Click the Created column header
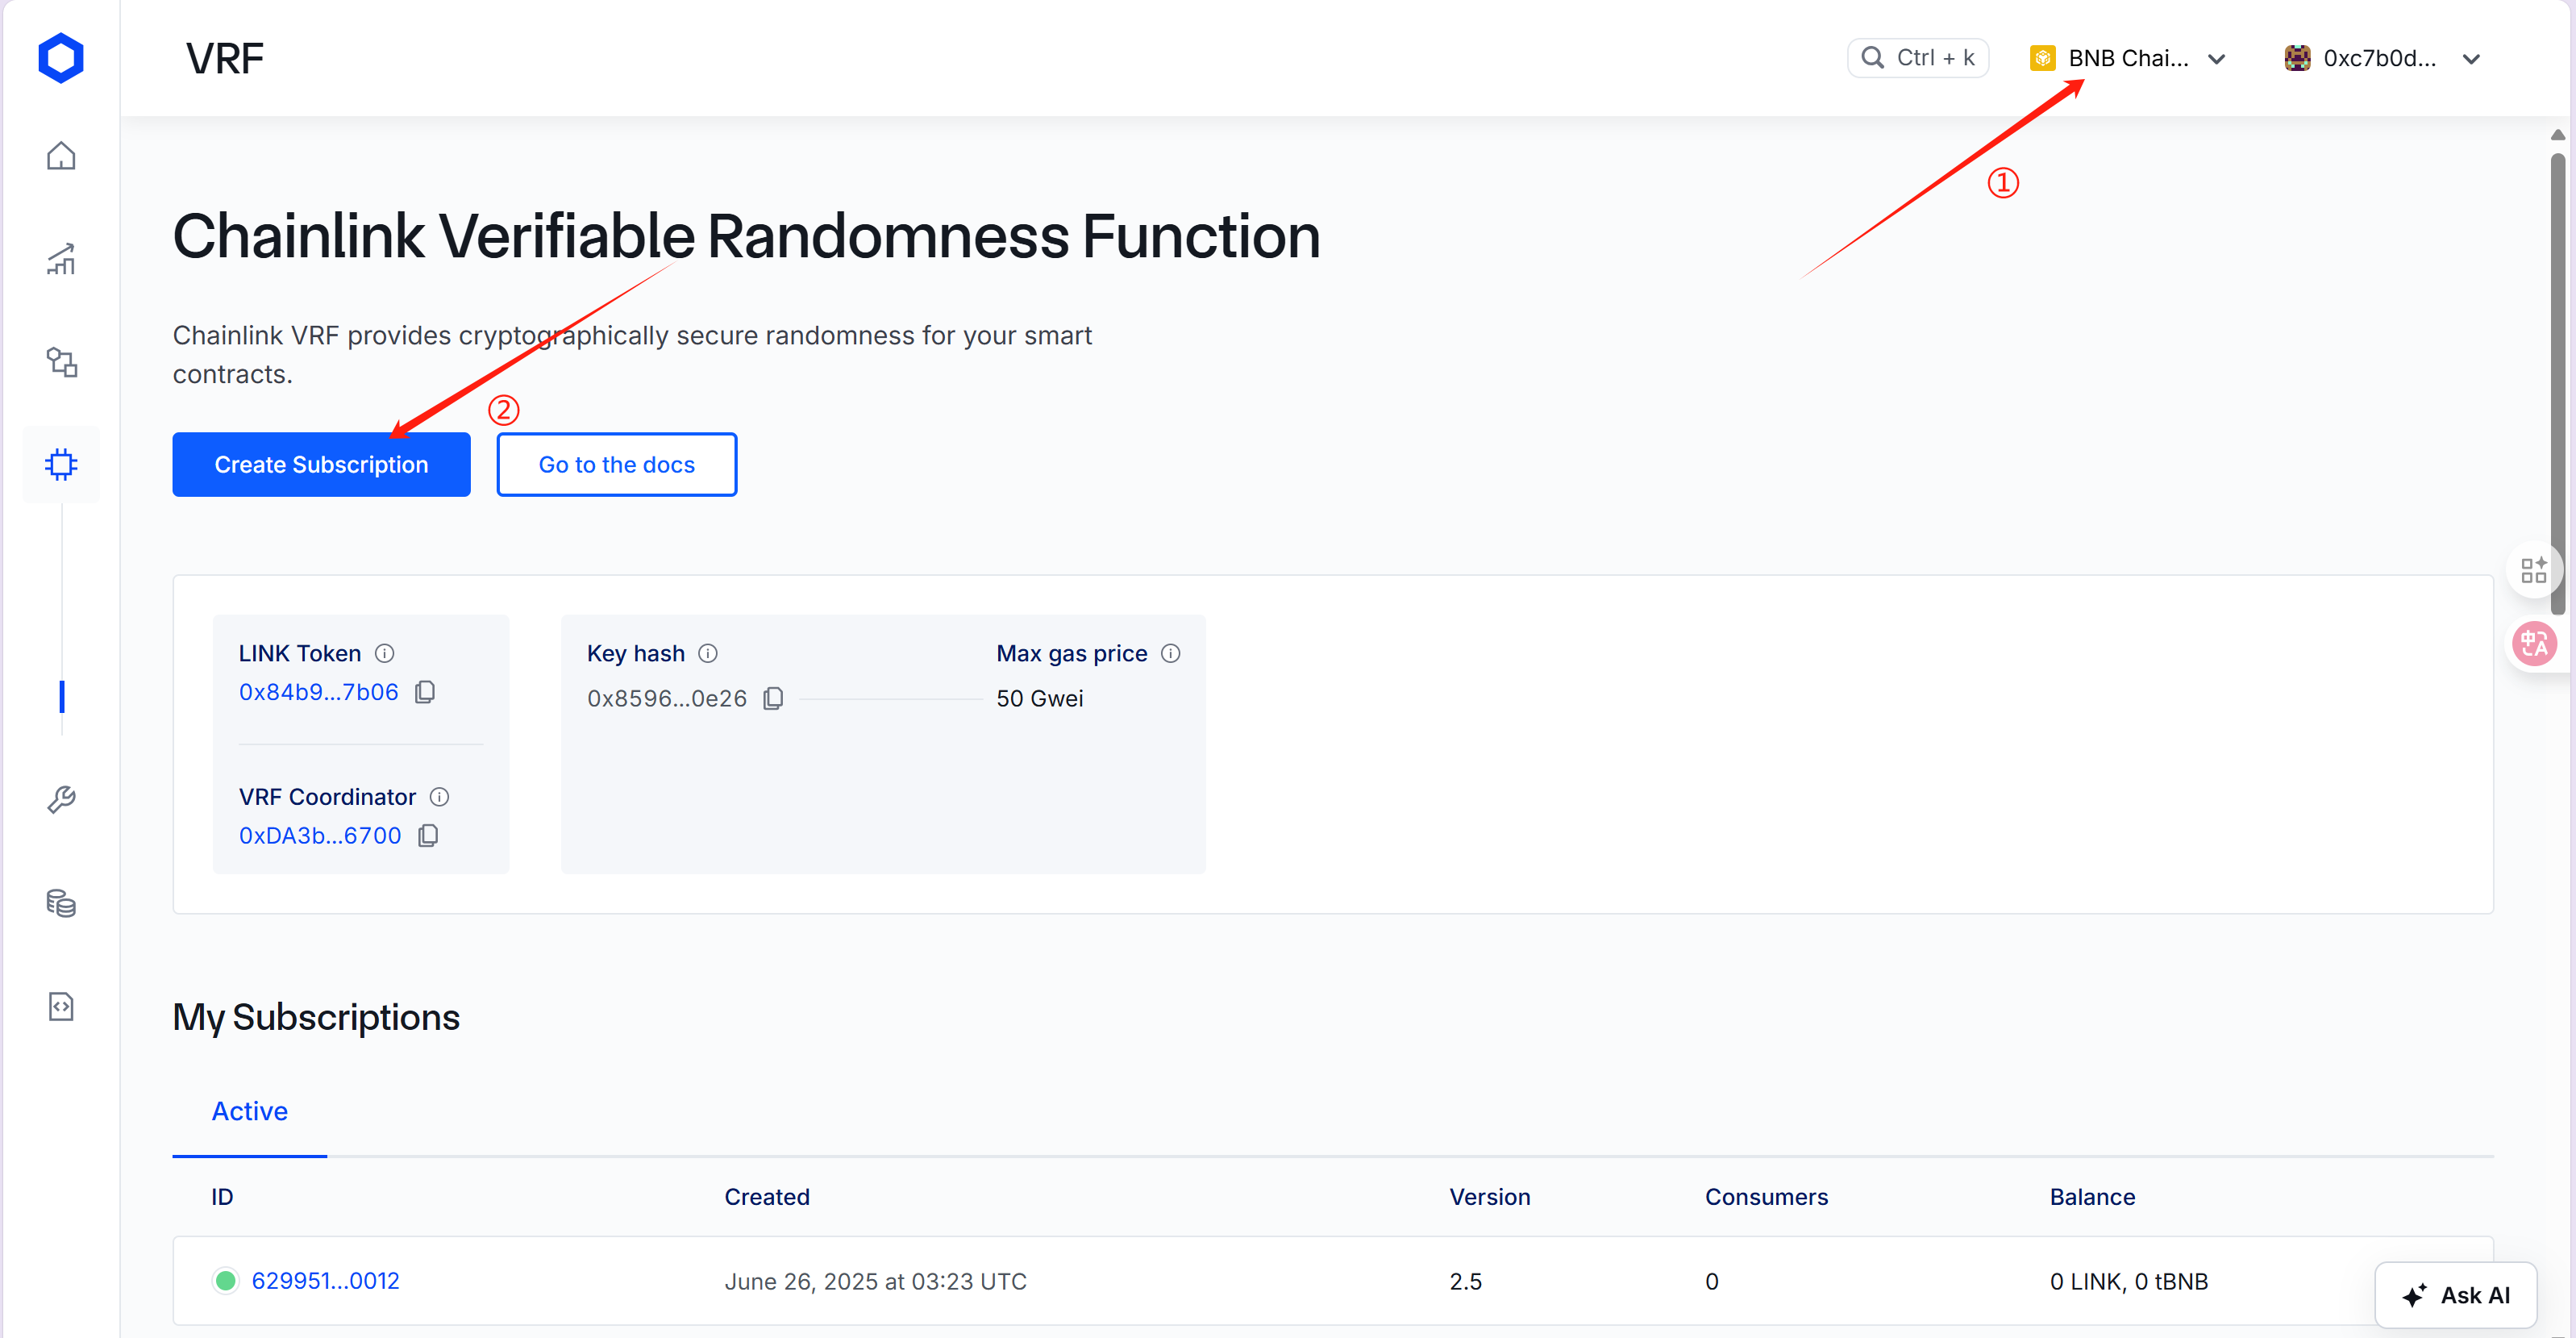Screen dimensions: 2576x1338 767,1197
